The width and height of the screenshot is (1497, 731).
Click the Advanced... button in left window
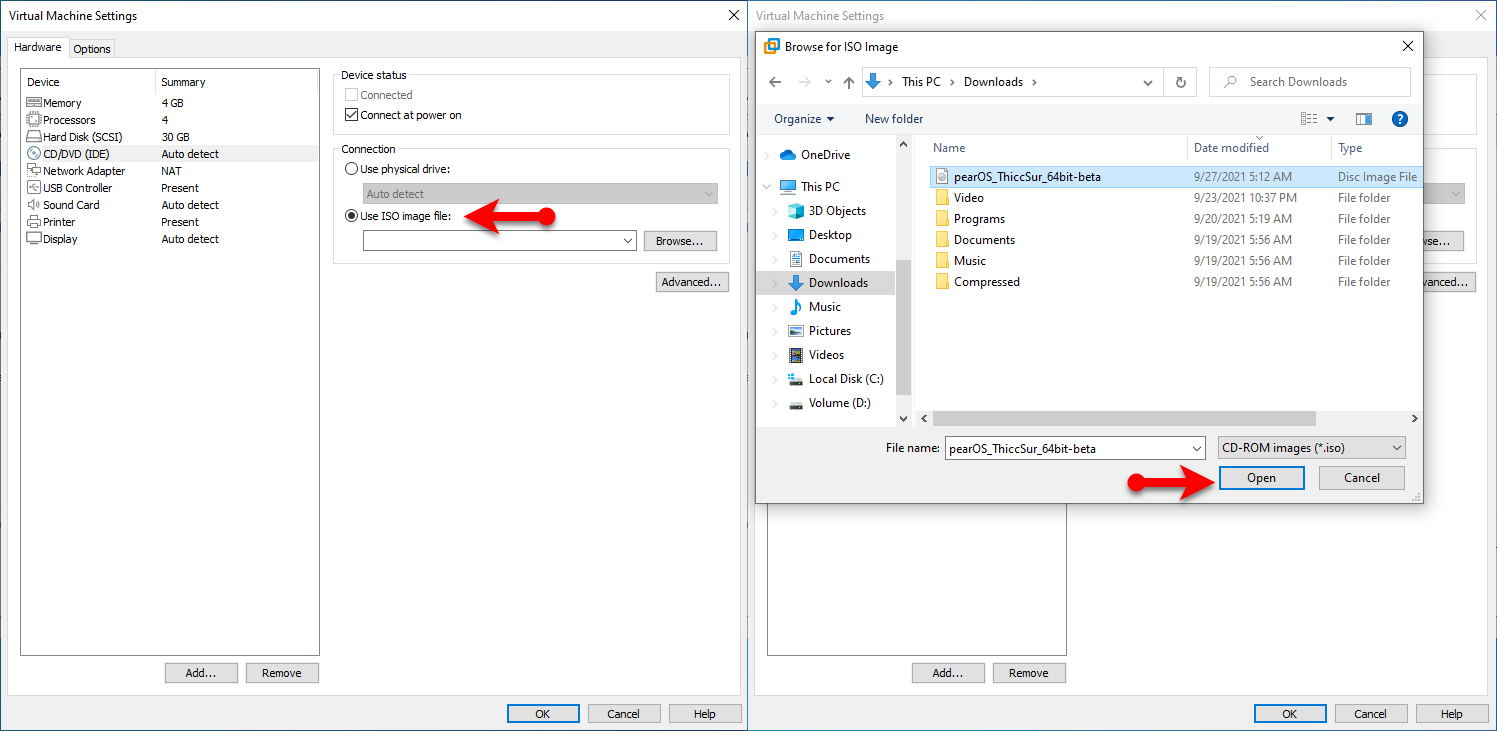pos(692,282)
